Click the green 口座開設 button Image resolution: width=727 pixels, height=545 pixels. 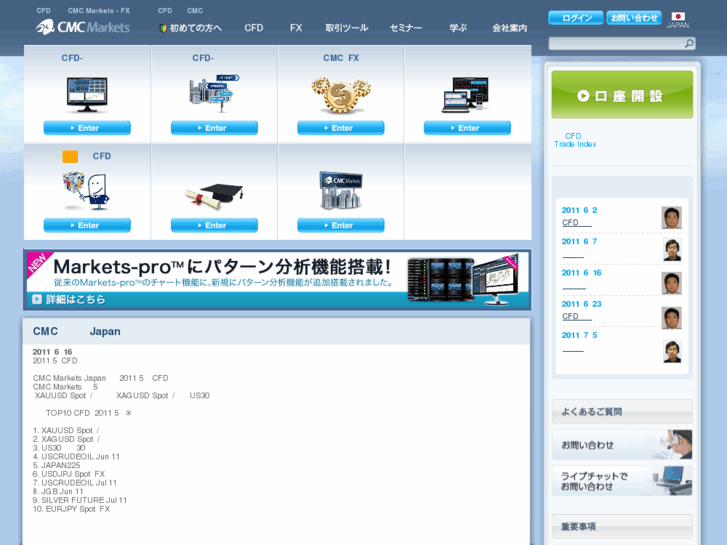622,95
